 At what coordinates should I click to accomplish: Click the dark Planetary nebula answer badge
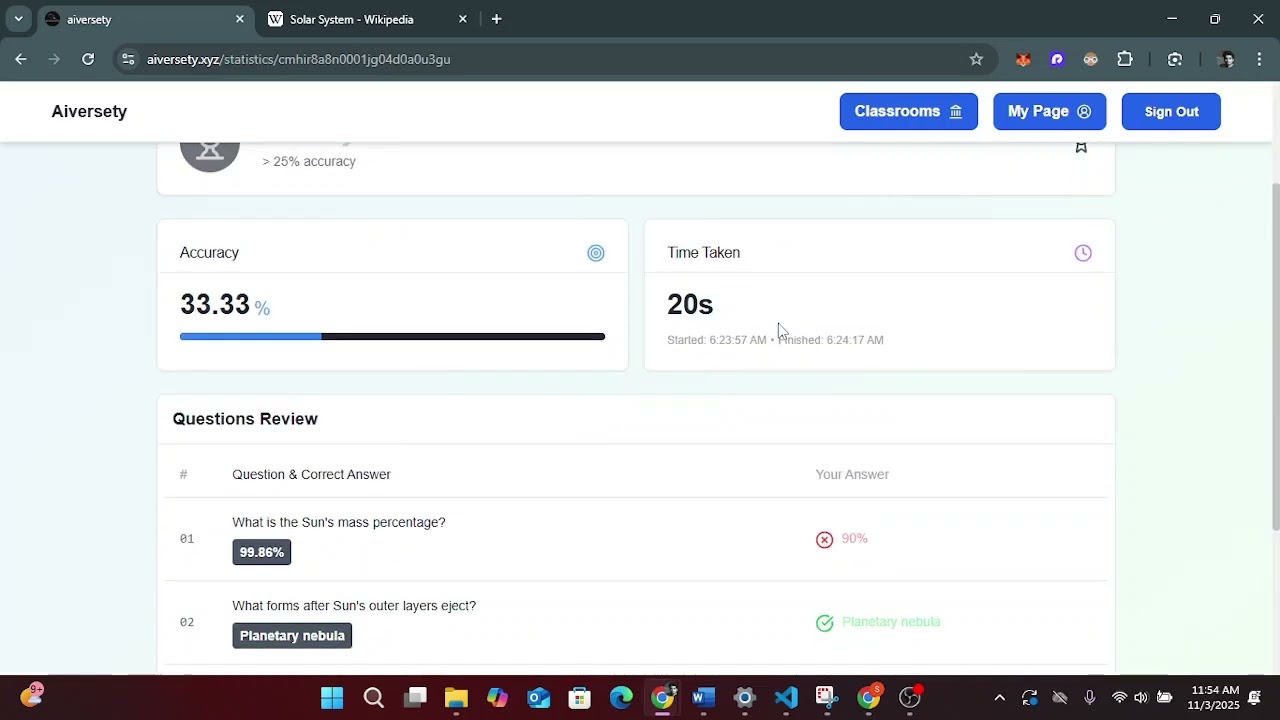pyautogui.click(x=292, y=636)
